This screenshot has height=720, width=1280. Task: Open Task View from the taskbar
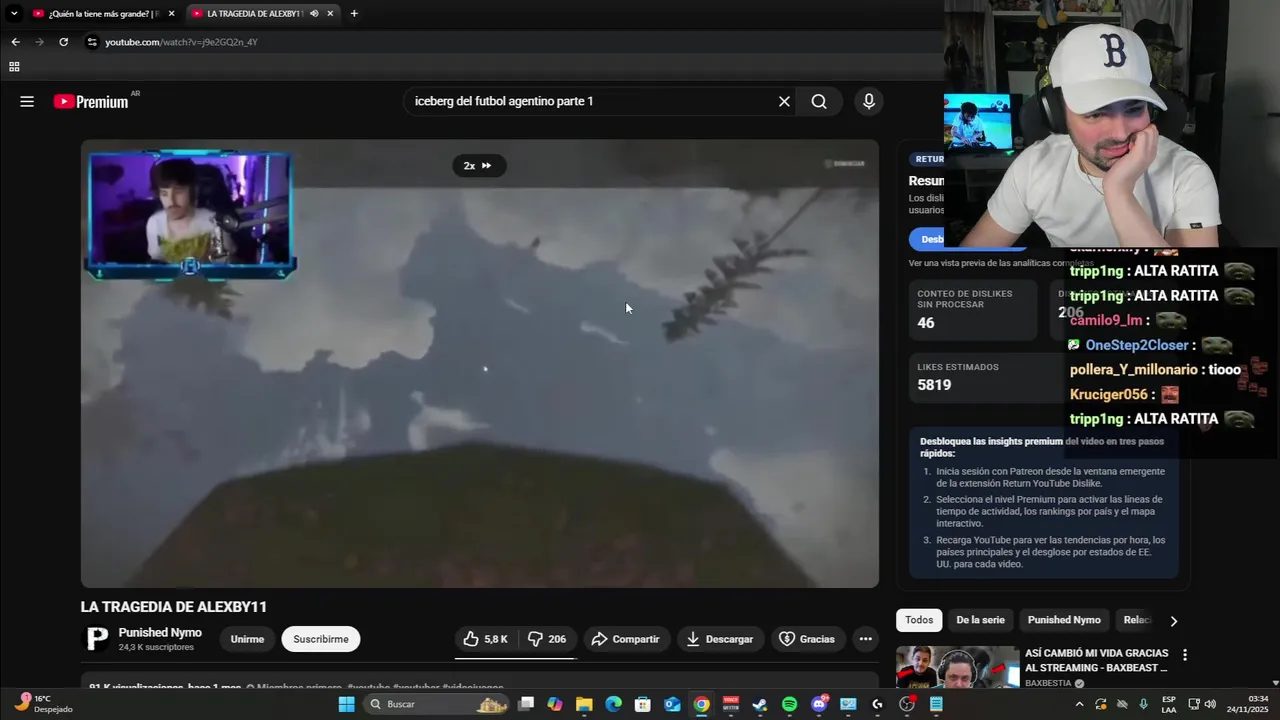tap(526, 704)
